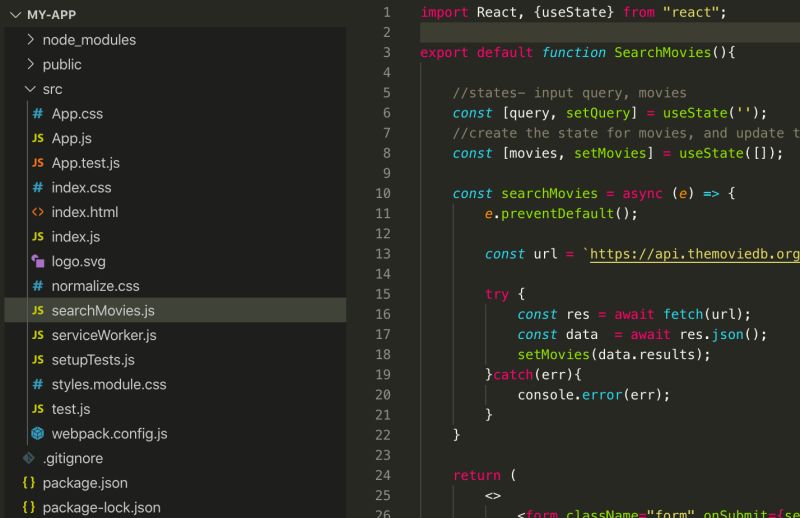This screenshot has width=800, height=518.
Task: Click the JS icon beside test.js
Action: point(38,409)
